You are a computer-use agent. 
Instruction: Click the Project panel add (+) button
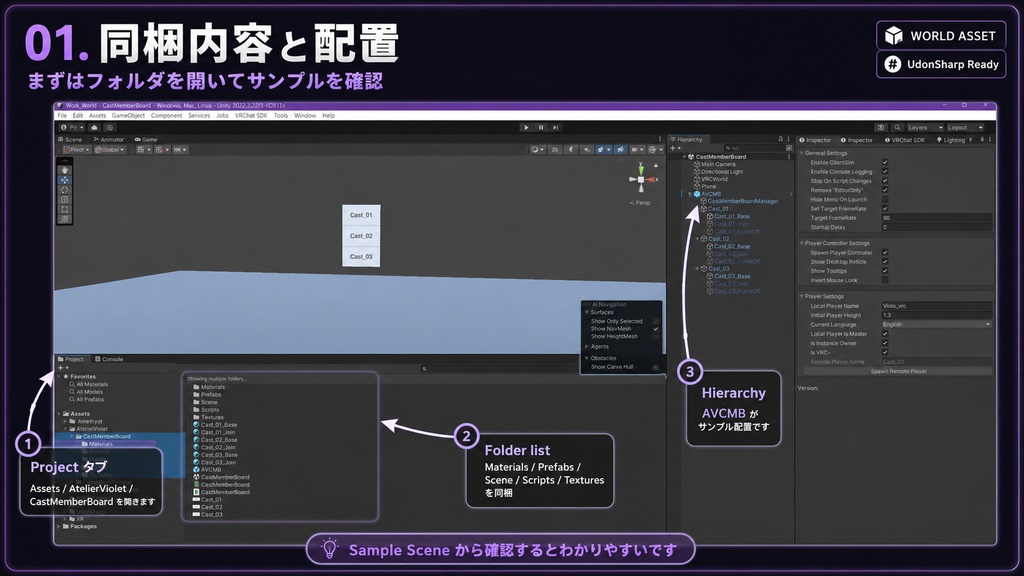click(x=61, y=368)
